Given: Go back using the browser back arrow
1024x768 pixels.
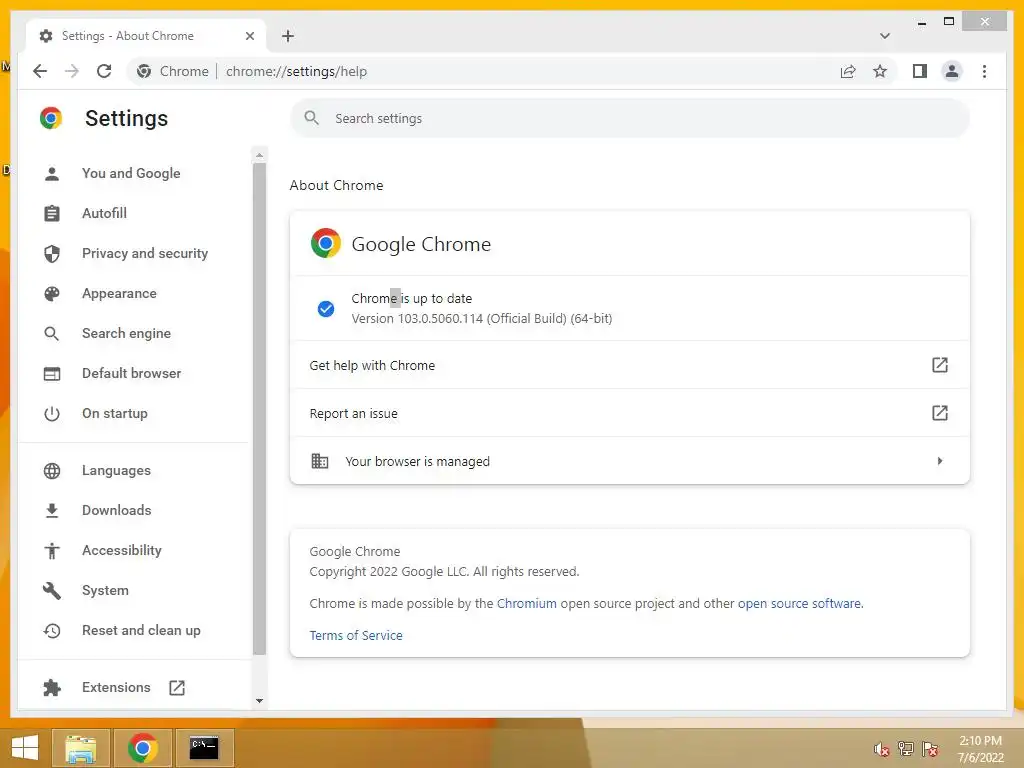Looking at the screenshot, I should [x=40, y=71].
